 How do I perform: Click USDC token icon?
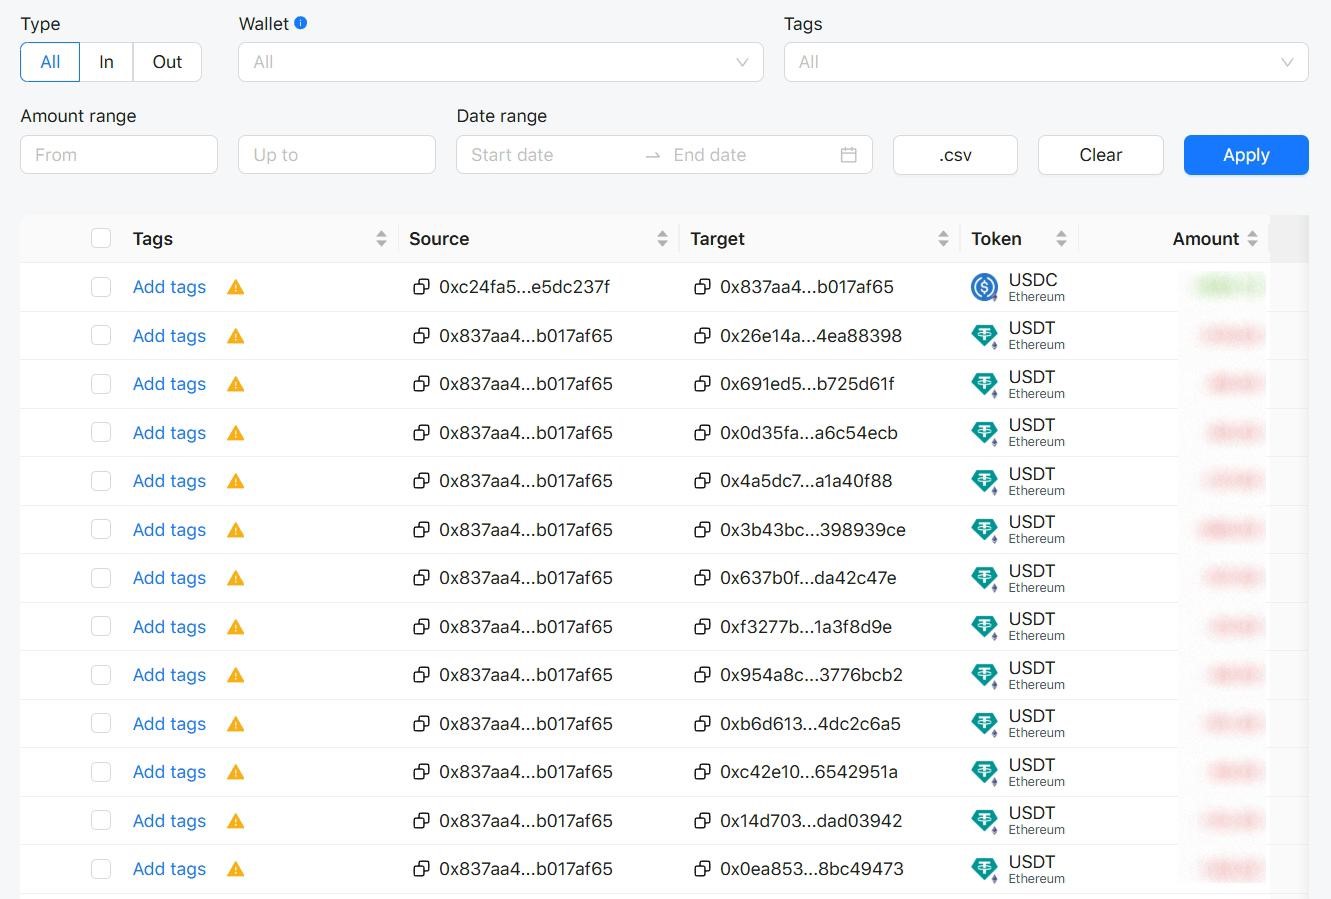click(985, 287)
